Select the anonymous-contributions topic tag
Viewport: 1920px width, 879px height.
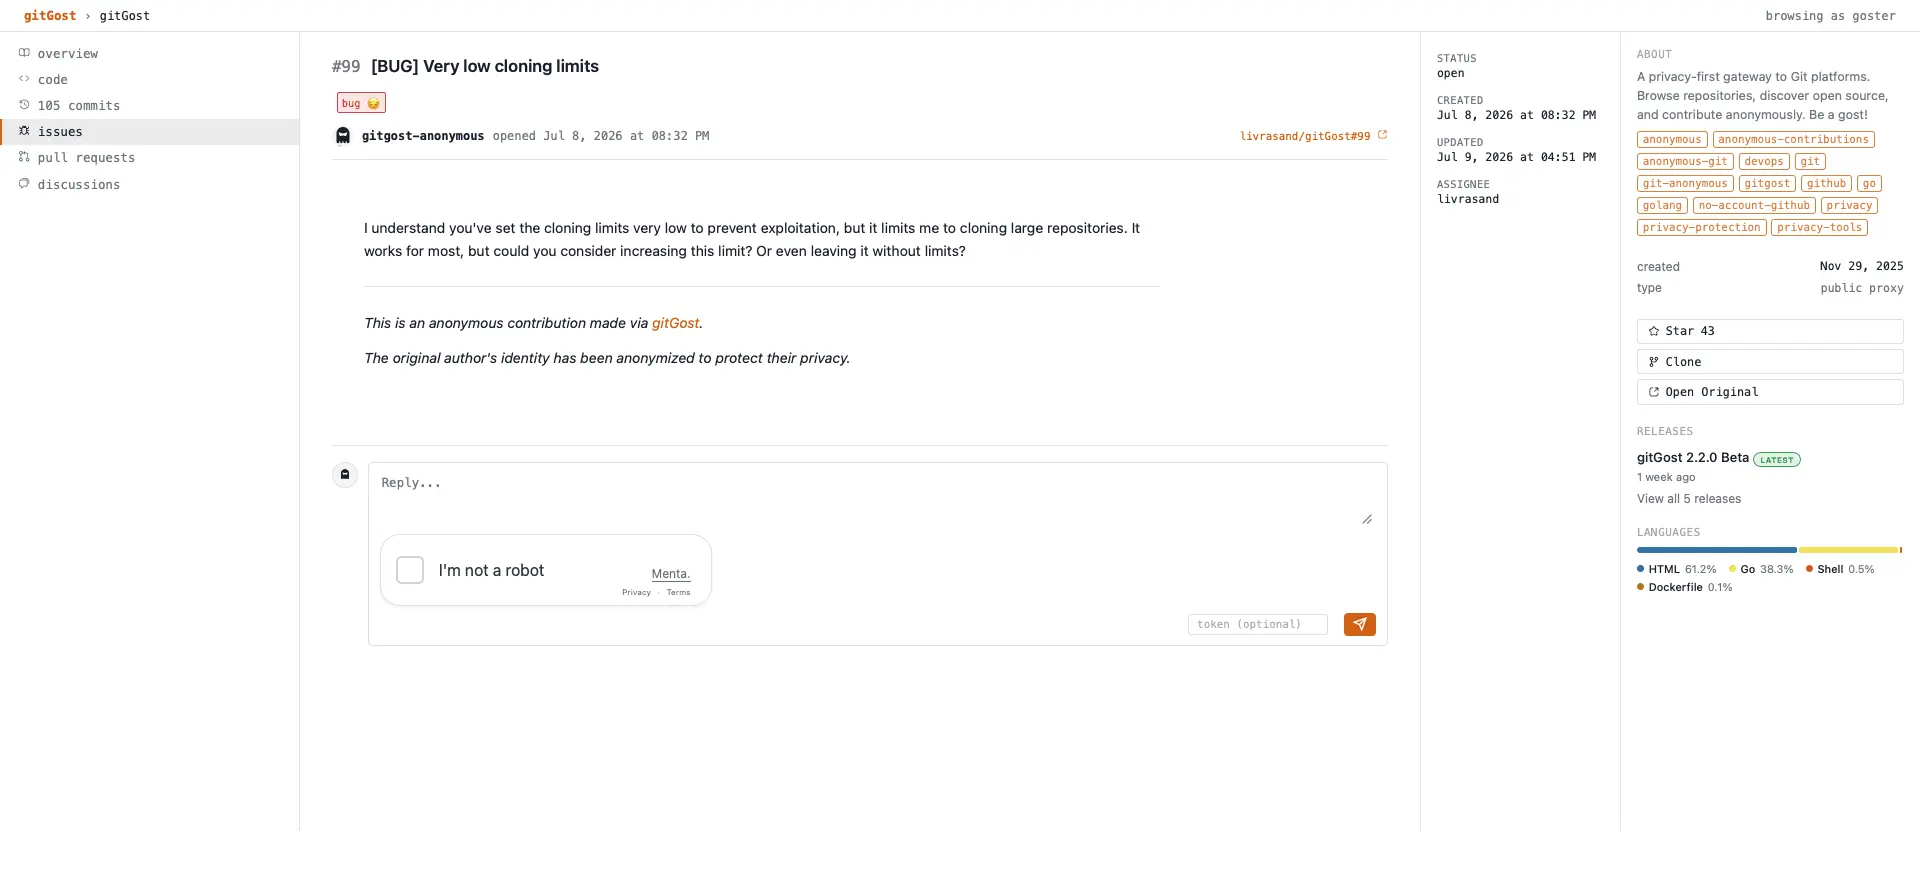pos(1793,140)
